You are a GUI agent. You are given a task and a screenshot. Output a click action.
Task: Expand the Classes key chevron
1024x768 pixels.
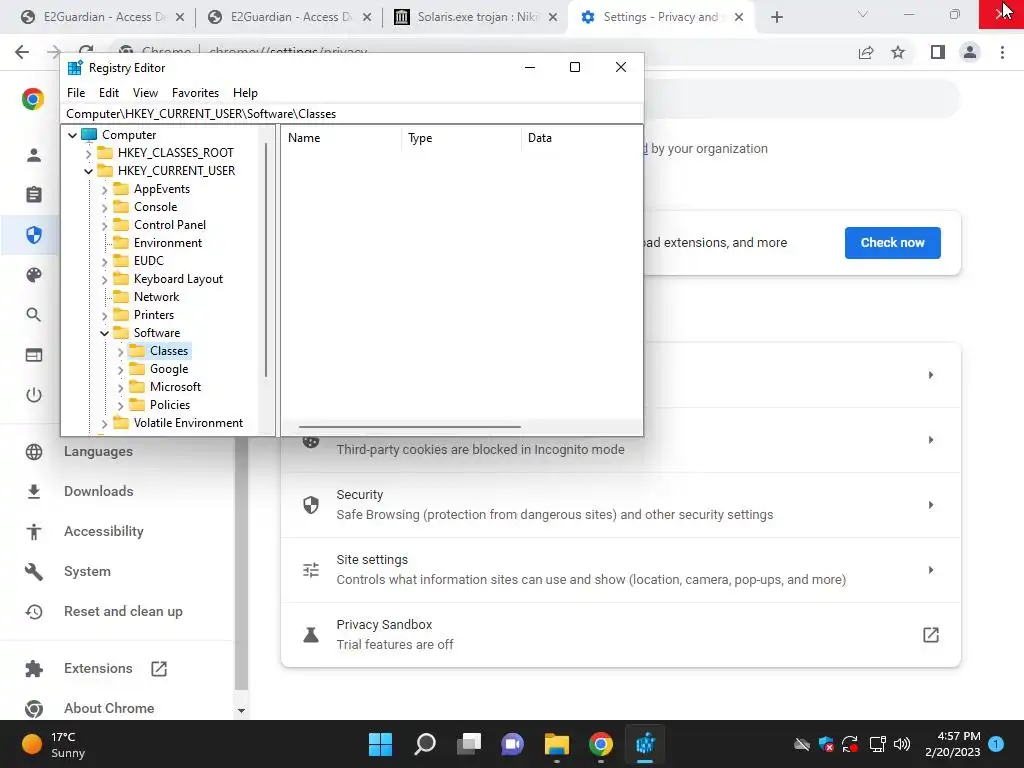pyautogui.click(x=120, y=352)
